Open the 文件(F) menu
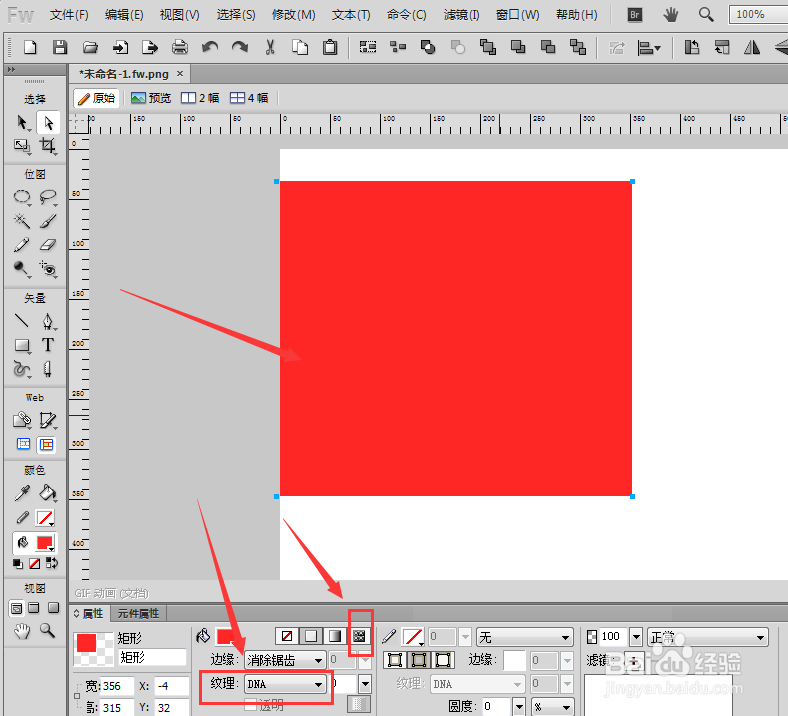 pyautogui.click(x=69, y=15)
